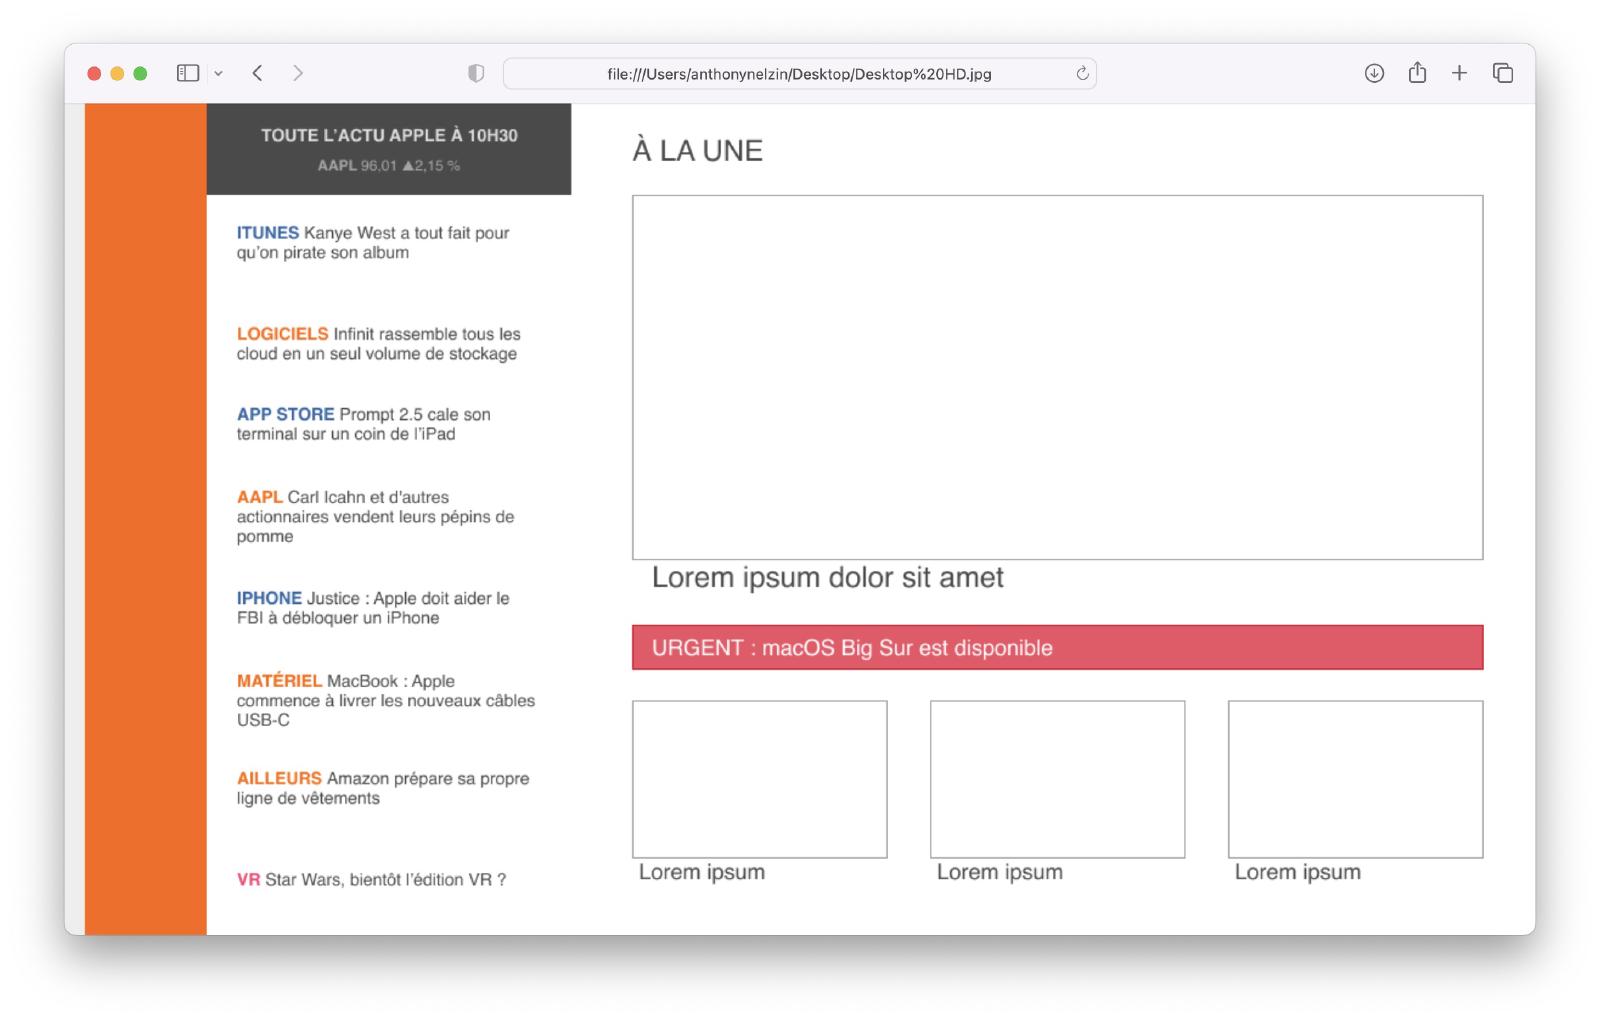Click the privacy report shield icon
Viewport: 1600px width, 1020px height.
click(476, 73)
